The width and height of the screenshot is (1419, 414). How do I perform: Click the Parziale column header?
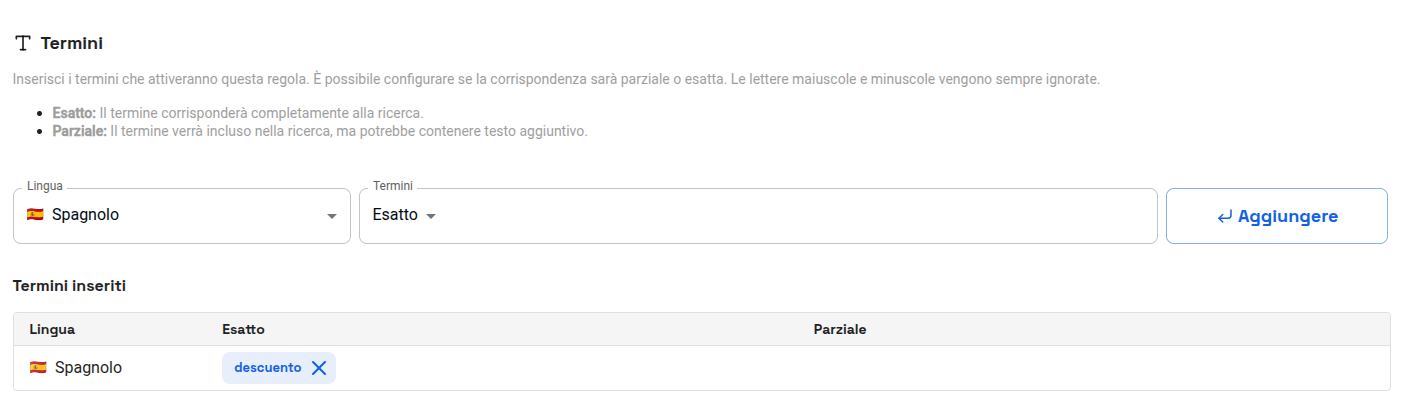(x=840, y=329)
